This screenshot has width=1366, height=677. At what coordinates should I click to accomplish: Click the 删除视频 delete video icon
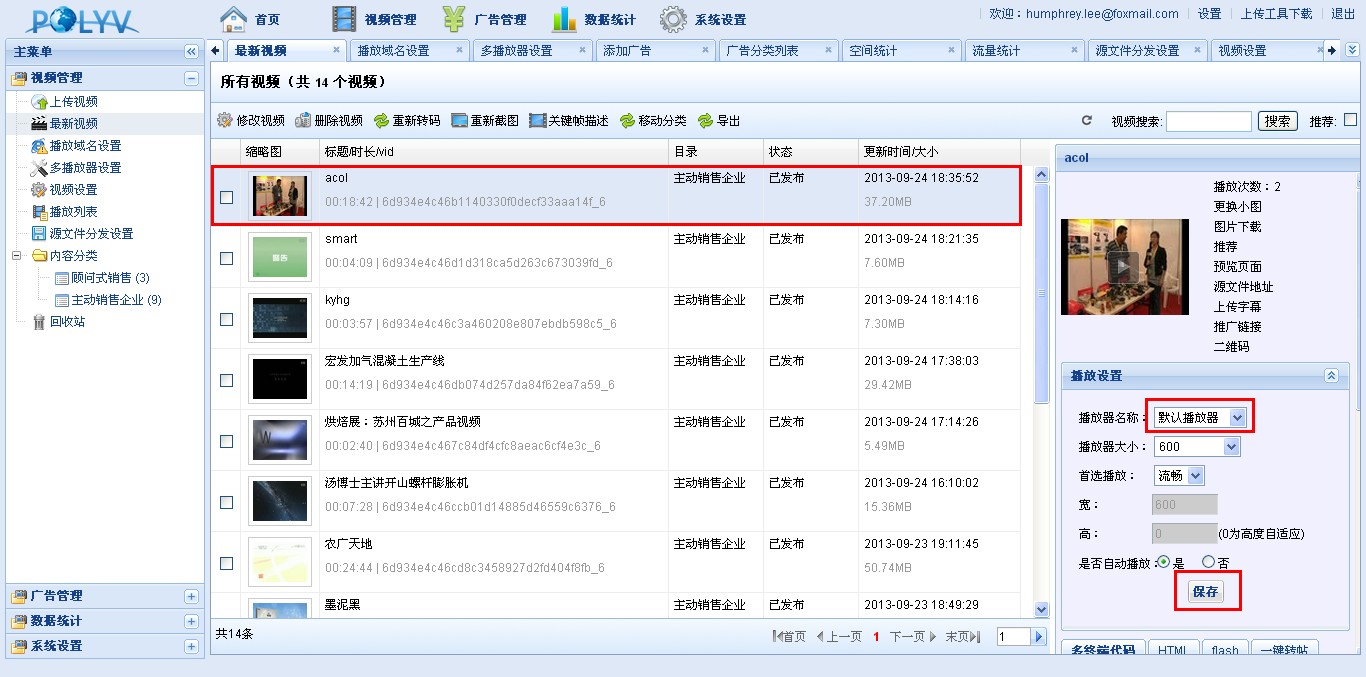pos(303,121)
